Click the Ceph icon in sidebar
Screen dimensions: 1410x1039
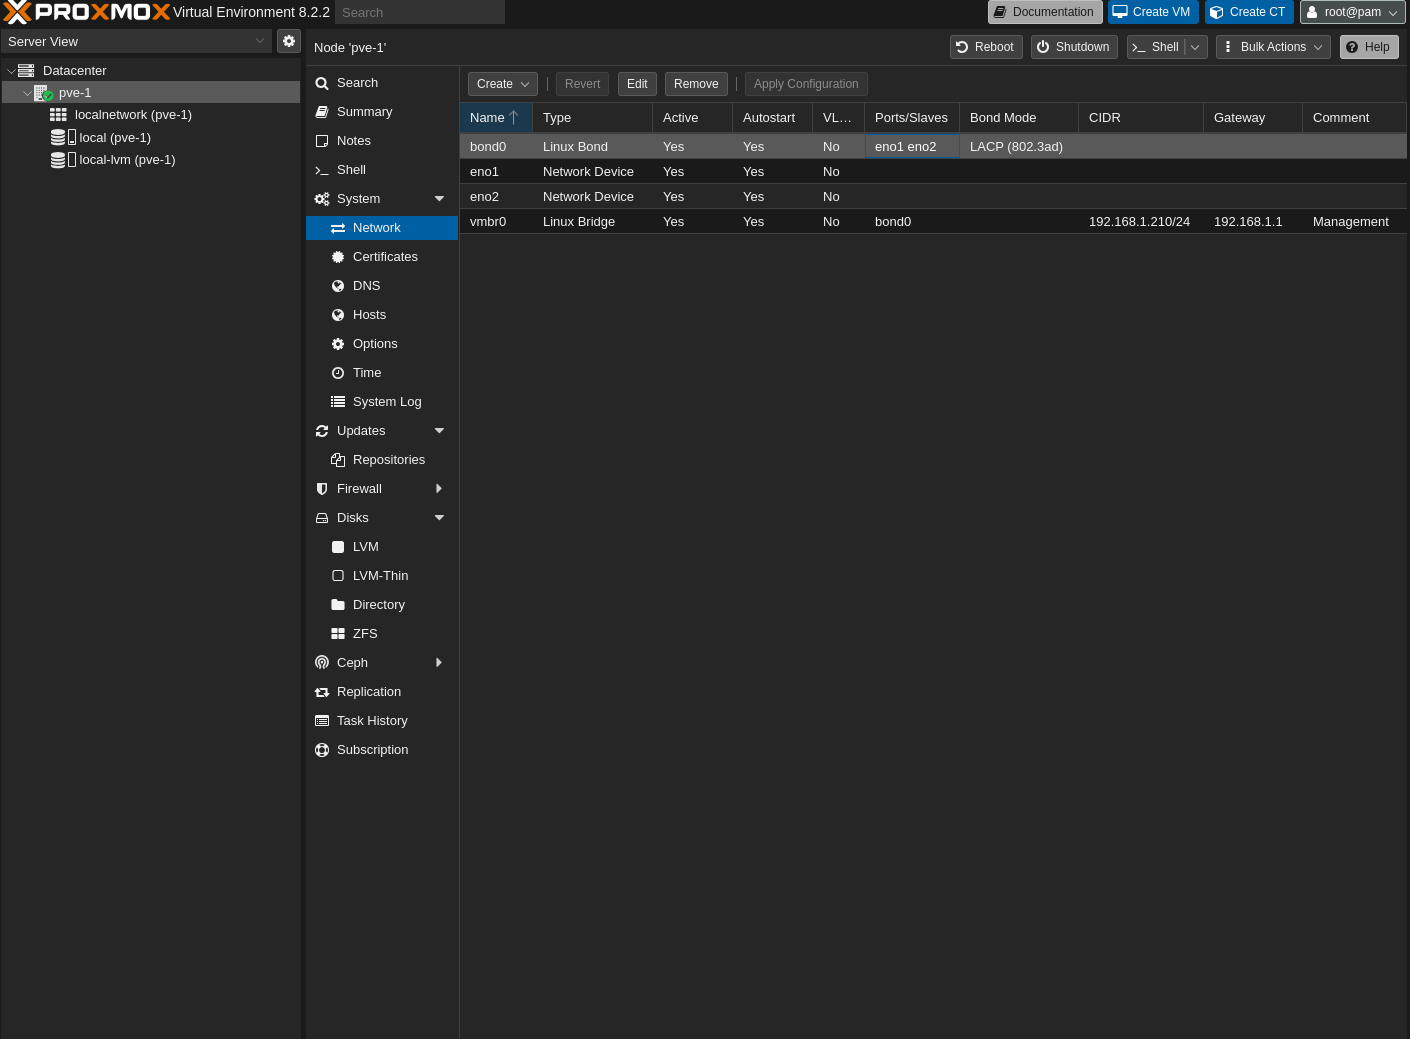pyautogui.click(x=322, y=663)
